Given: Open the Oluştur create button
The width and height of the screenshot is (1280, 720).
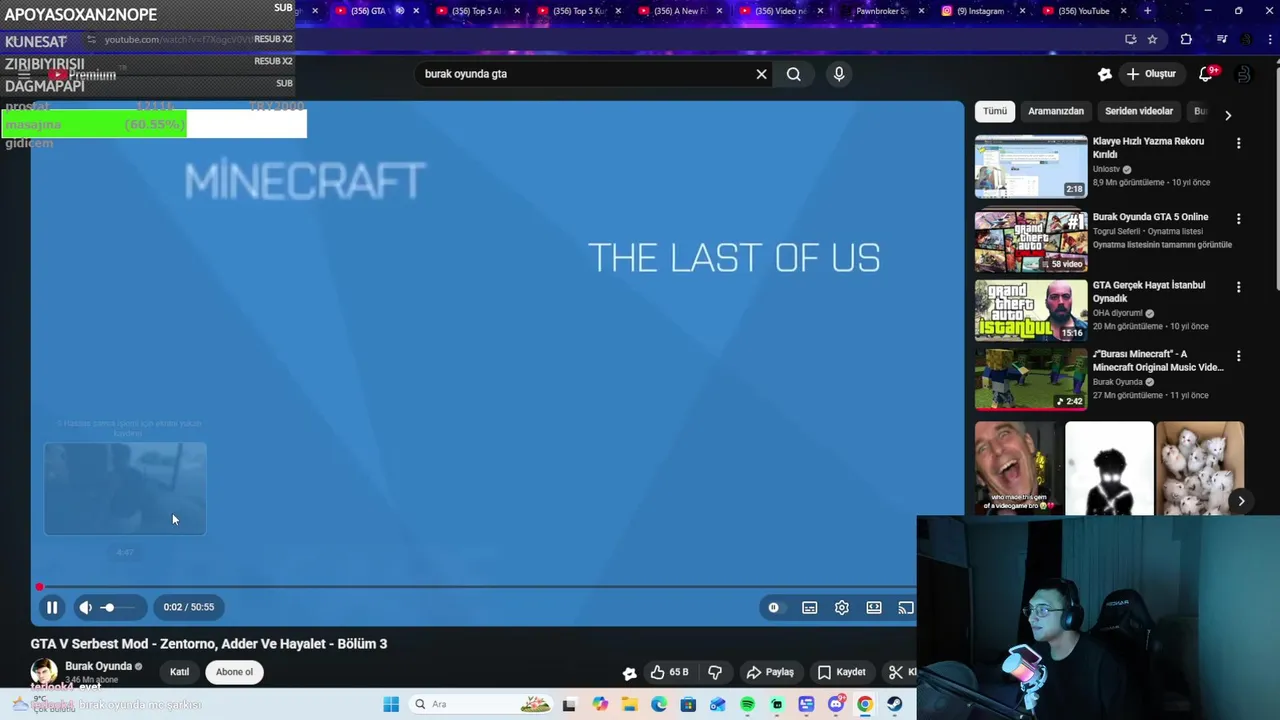Looking at the screenshot, I should click(x=1151, y=74).
